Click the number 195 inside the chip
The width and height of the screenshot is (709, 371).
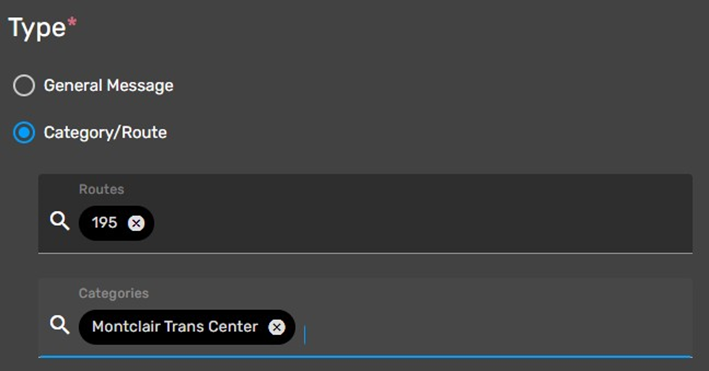104,223
